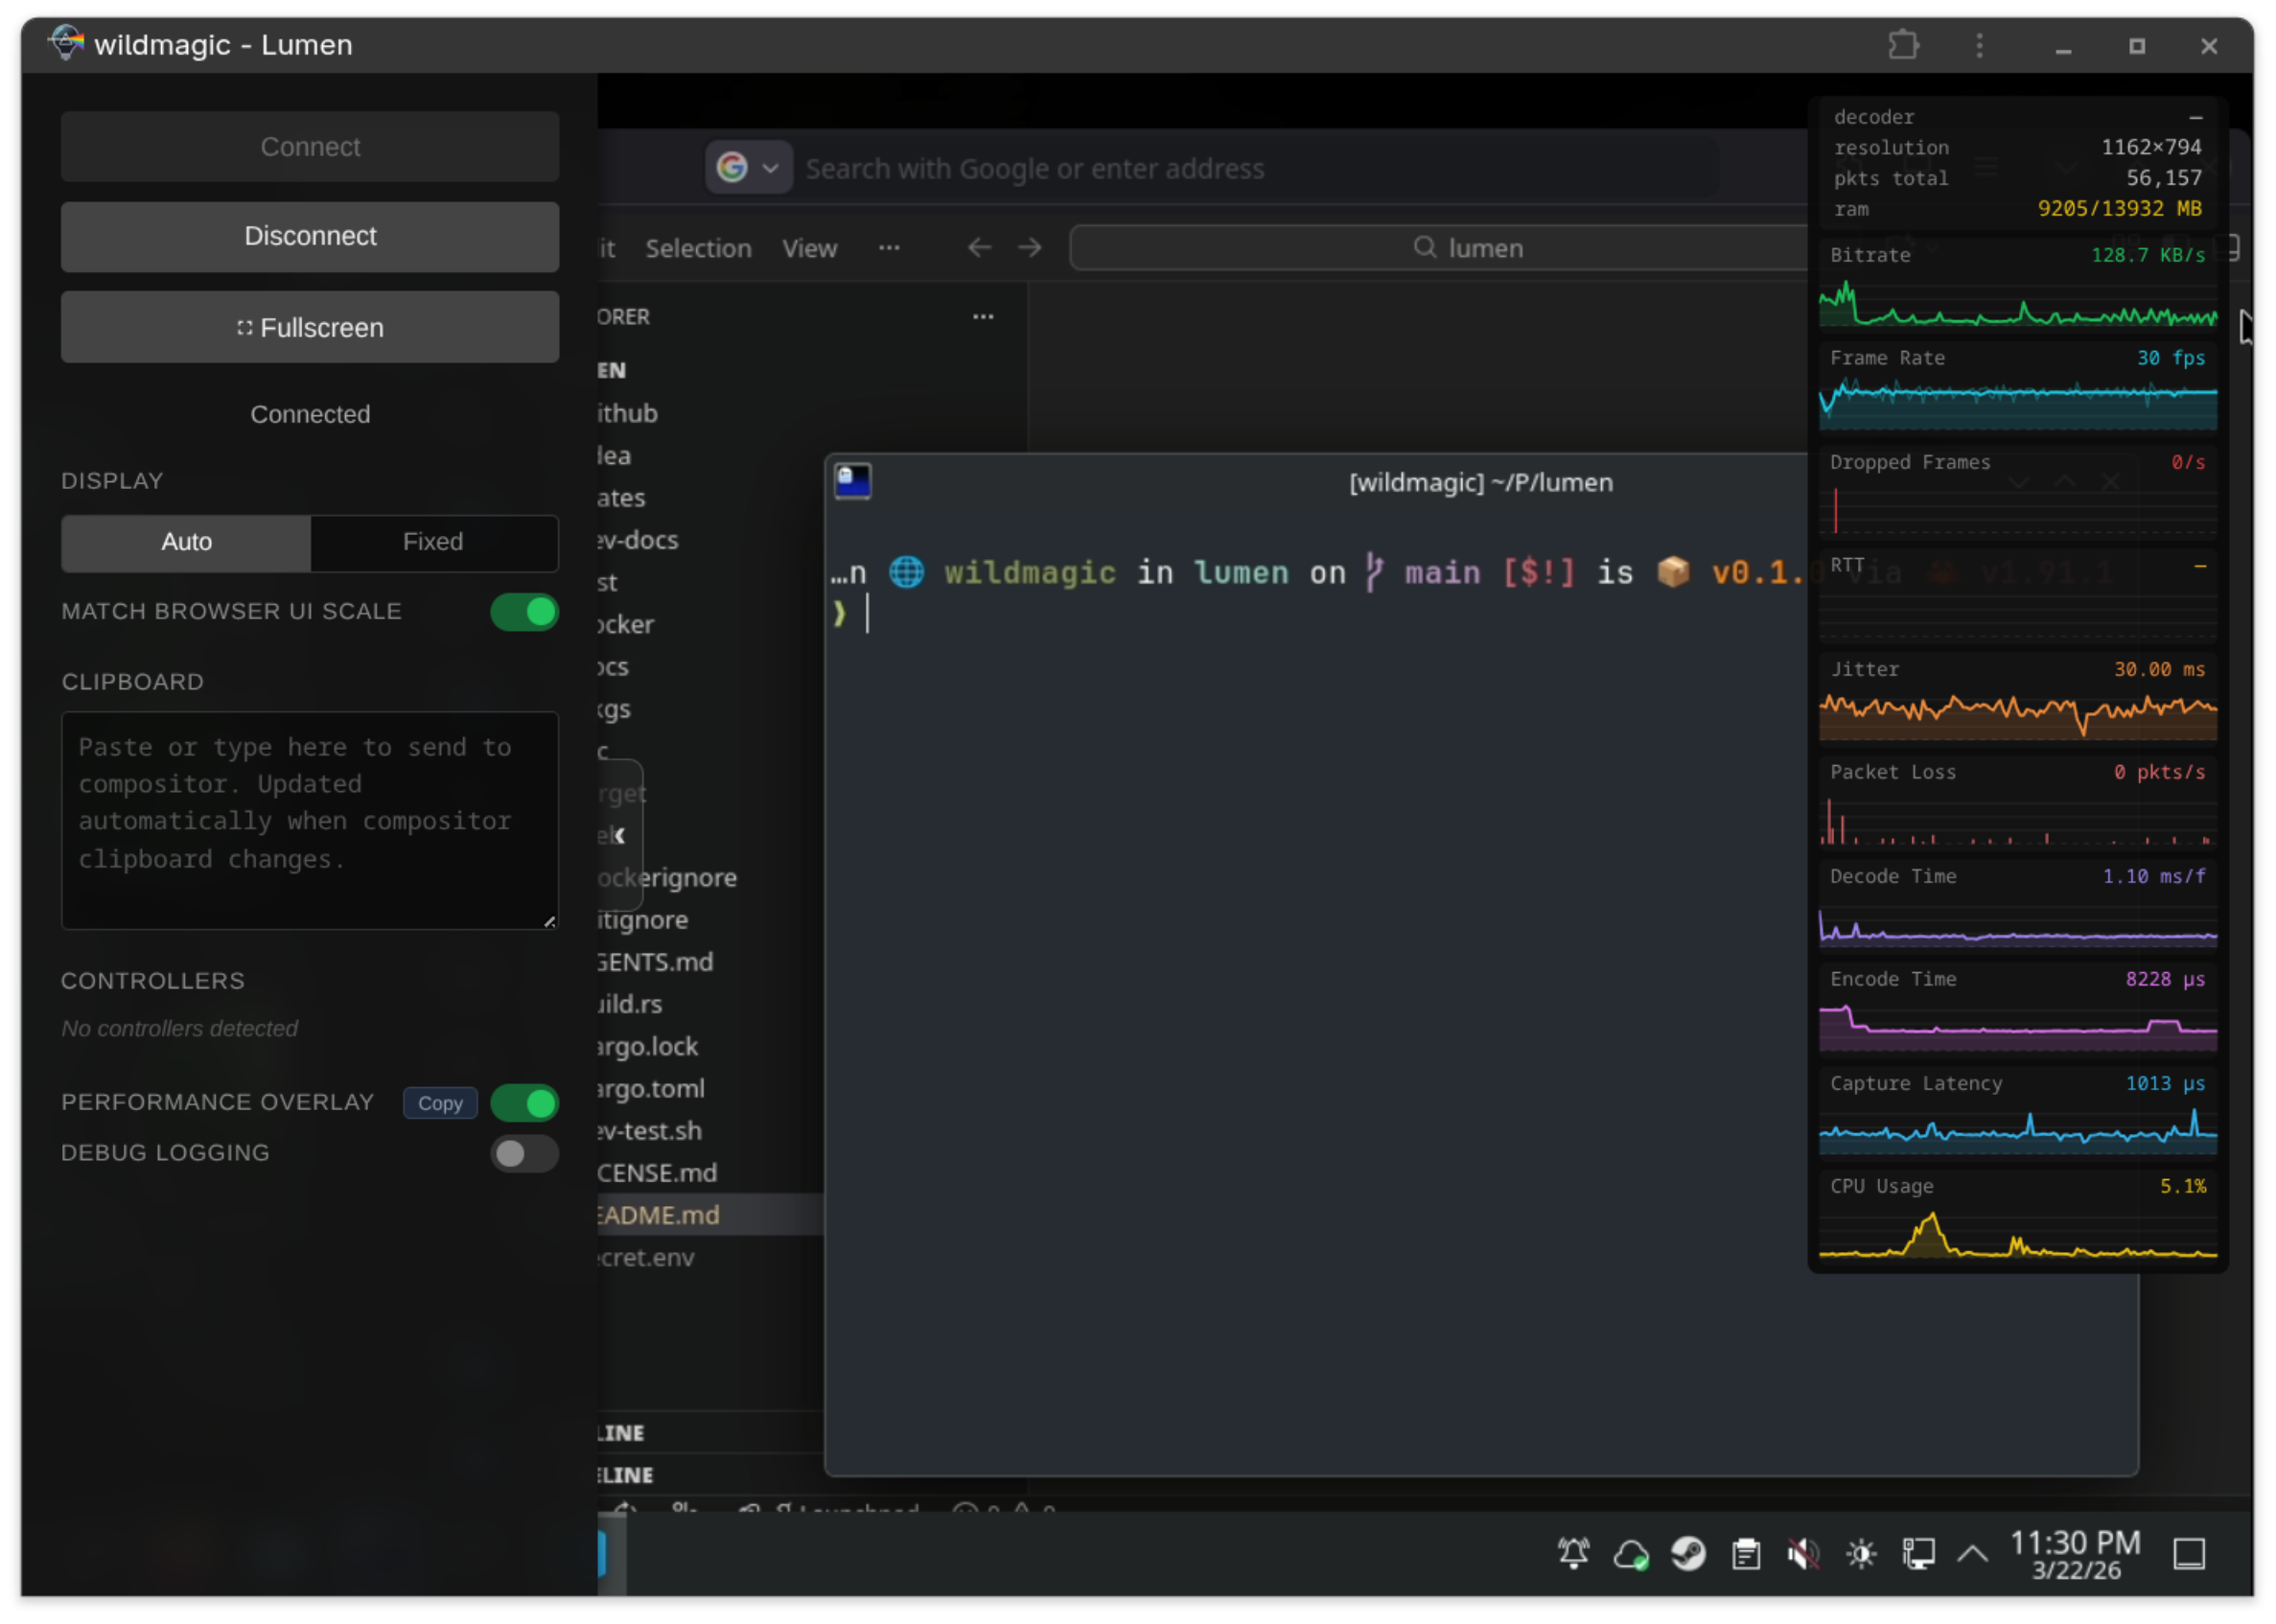
Task: Disable Match Browser UI Scale
Action: tap(524, 613)
